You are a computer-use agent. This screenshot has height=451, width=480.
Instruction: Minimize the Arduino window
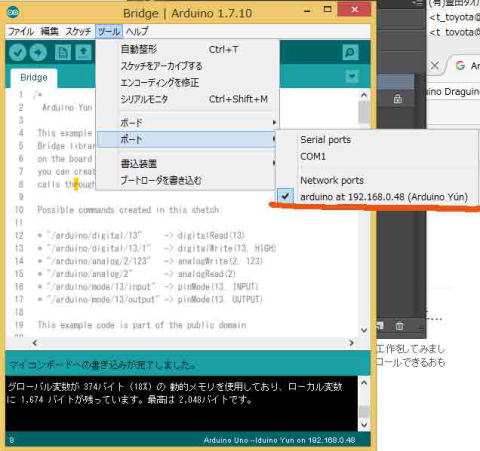click(307, 11)
